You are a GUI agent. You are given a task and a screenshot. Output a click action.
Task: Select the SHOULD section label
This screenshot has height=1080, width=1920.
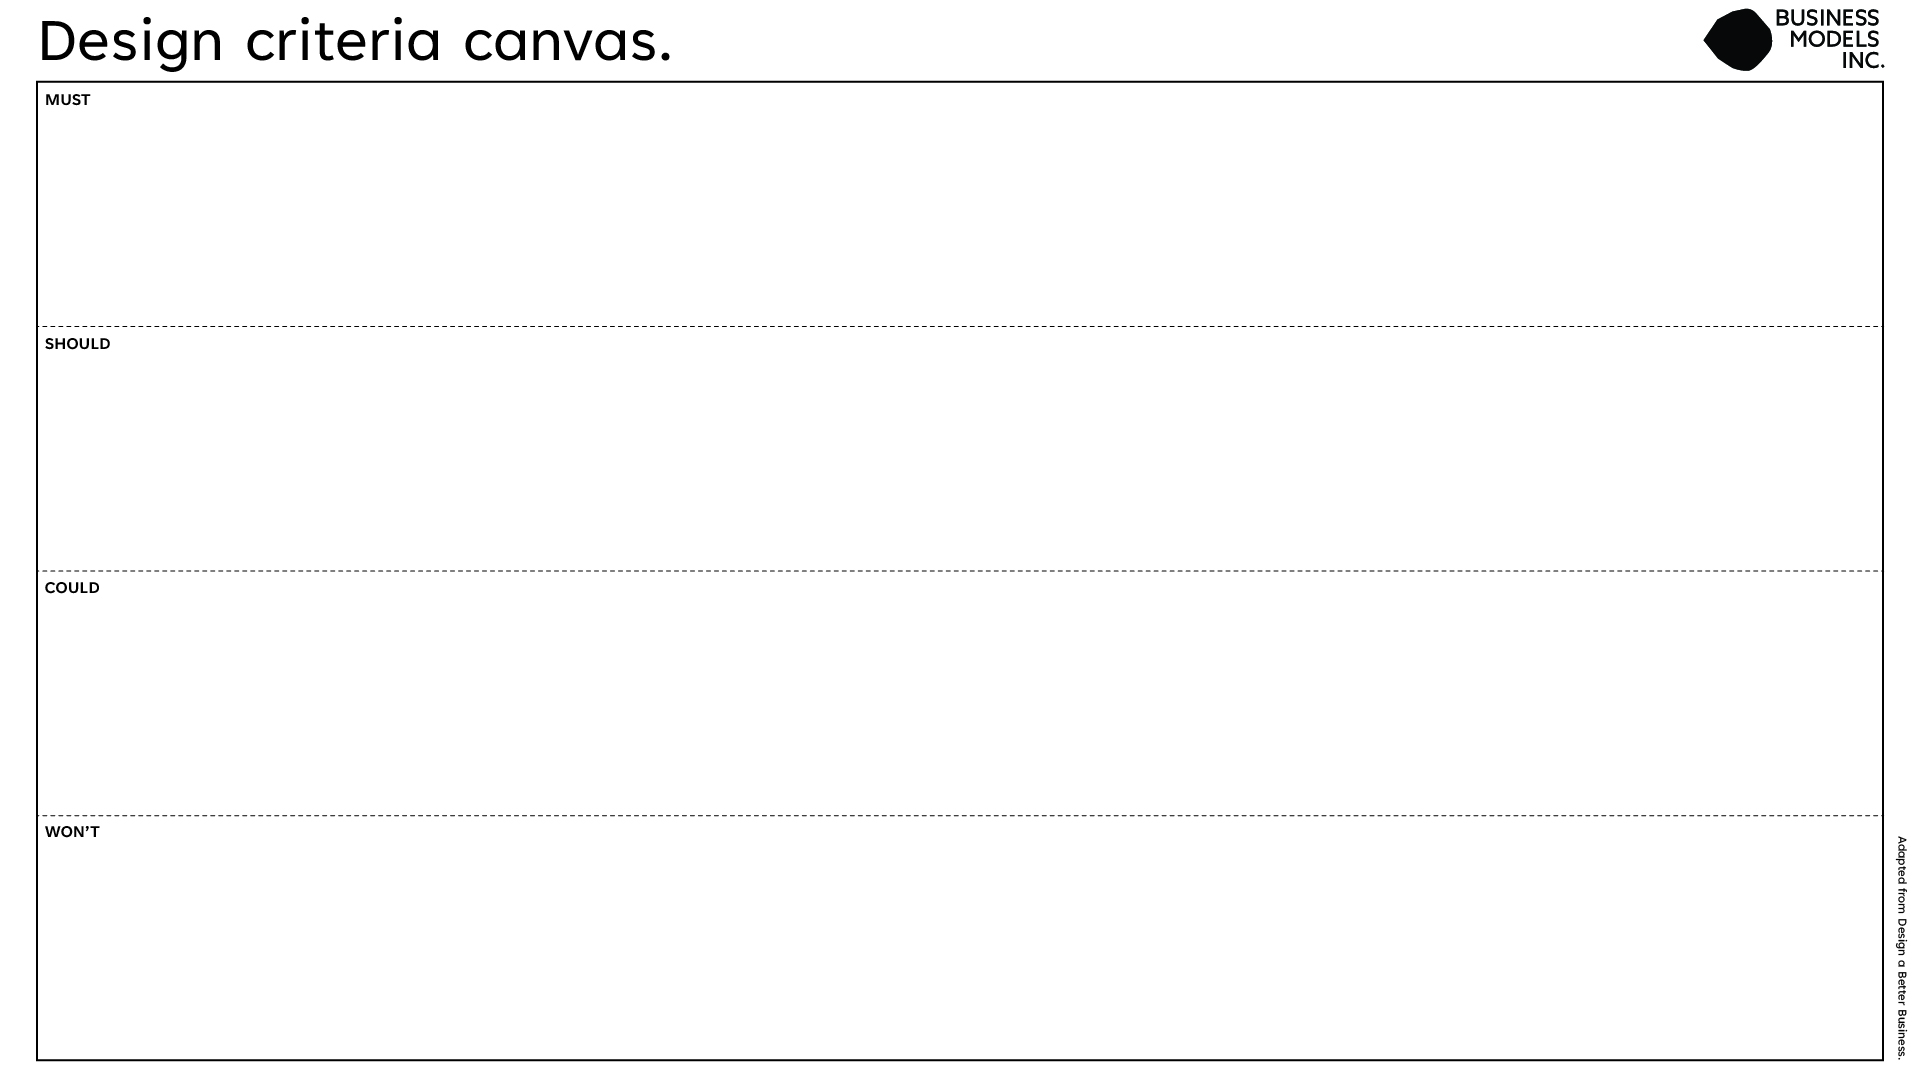pos(77,344)
